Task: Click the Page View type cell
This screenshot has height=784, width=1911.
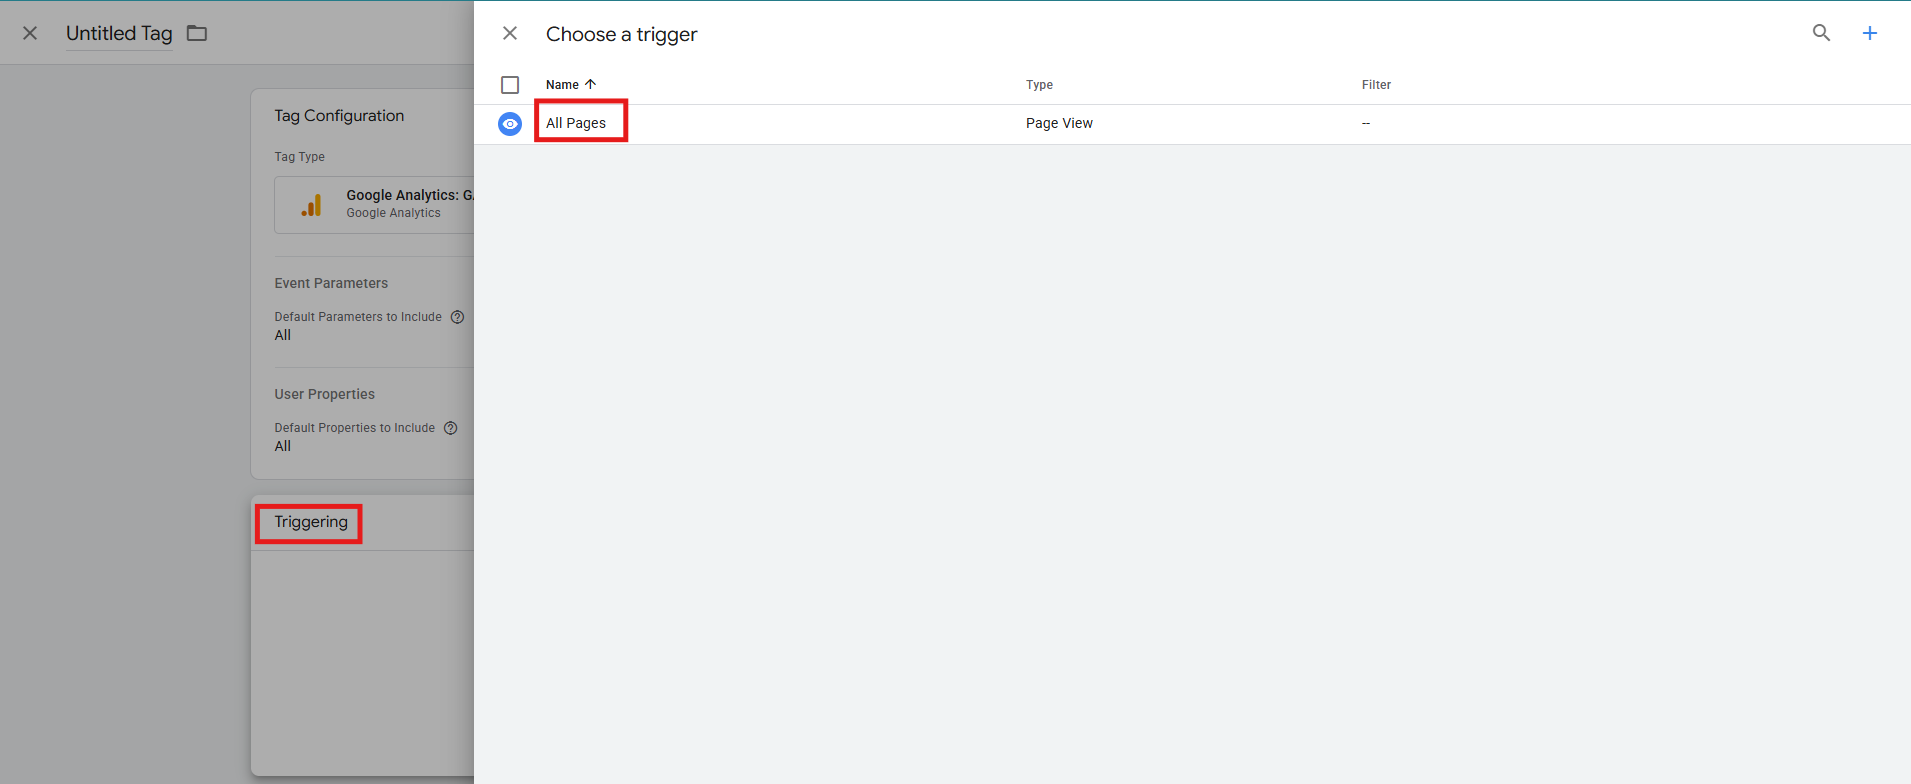Action: click(x=1059, y=123)
